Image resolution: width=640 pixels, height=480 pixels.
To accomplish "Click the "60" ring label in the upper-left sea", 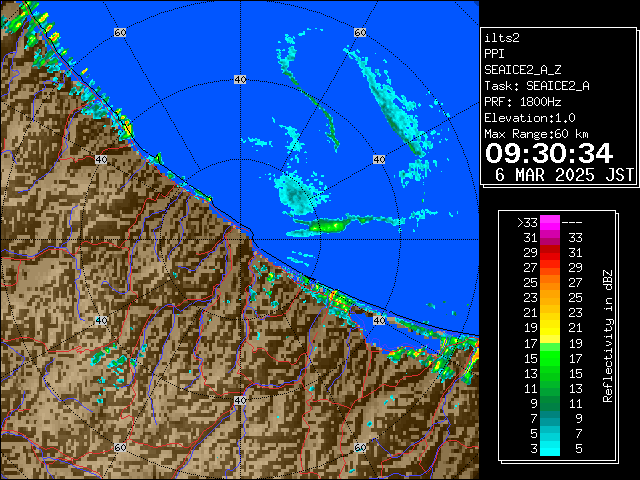I will (x=120, y=33).
